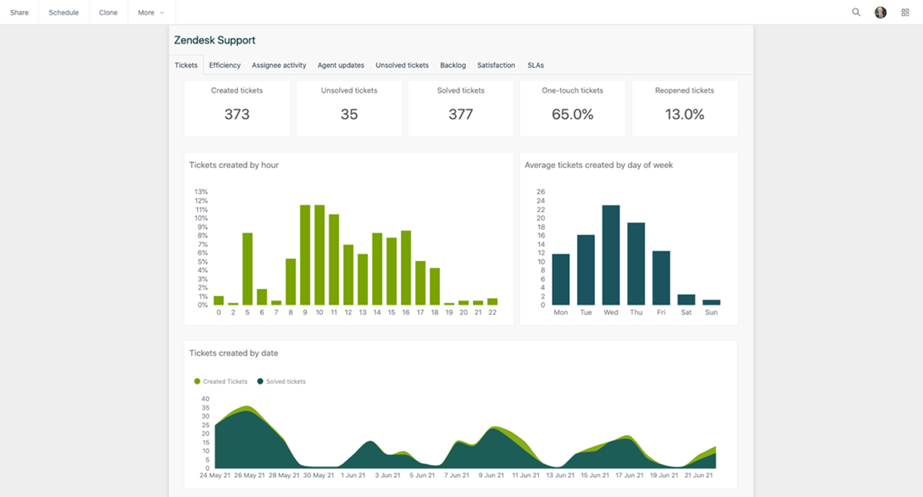The width and height of the screenshot is (923, 497).
Task: Open the Assignee activity tab
Action: [279, 65]
